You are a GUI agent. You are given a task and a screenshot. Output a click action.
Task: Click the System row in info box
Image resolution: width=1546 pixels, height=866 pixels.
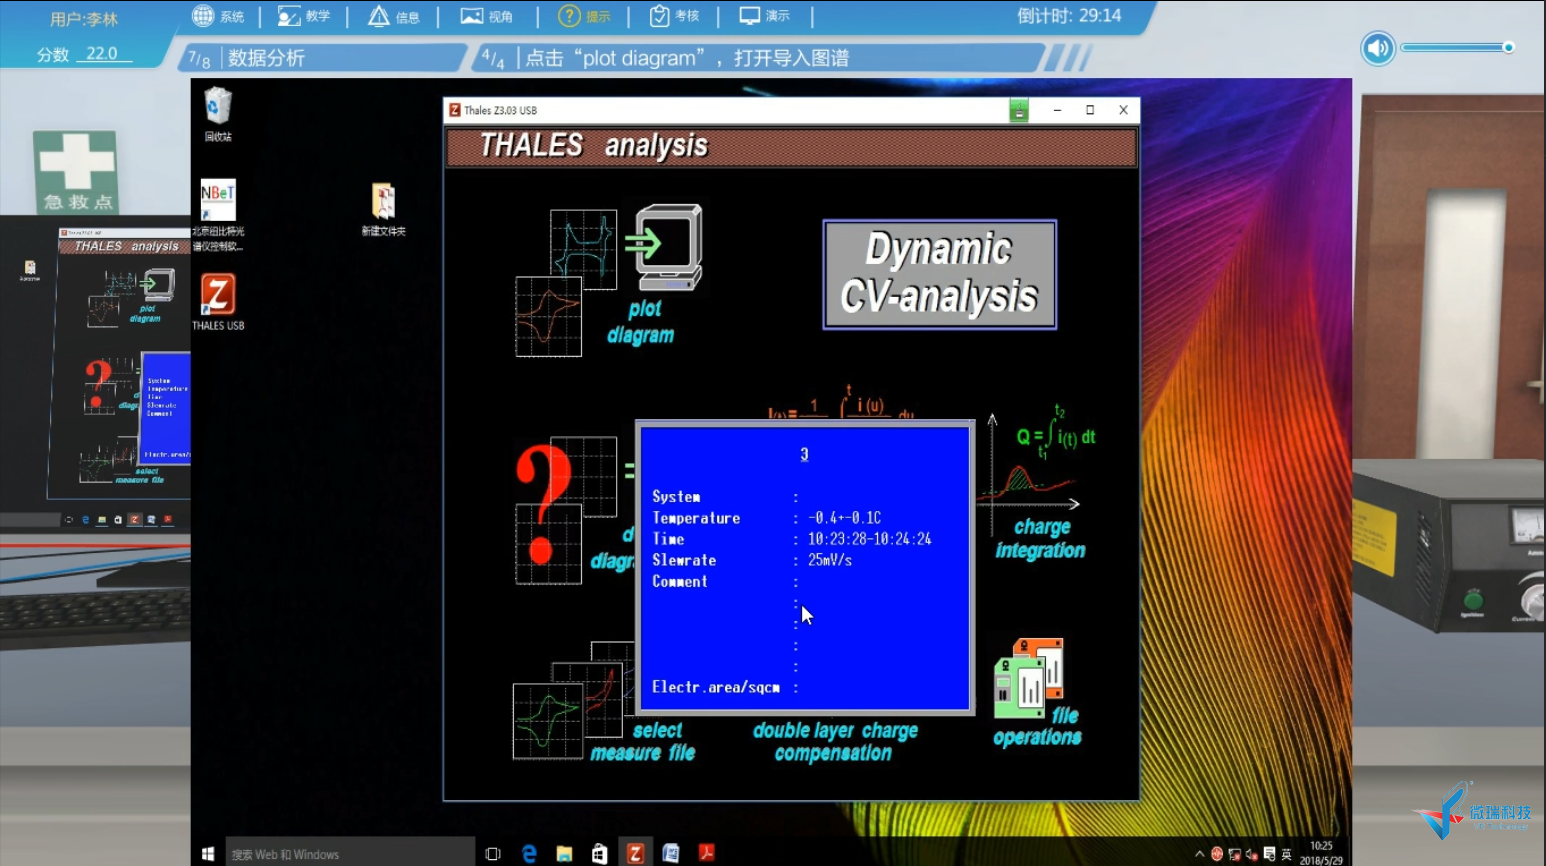tap(725, 497)
